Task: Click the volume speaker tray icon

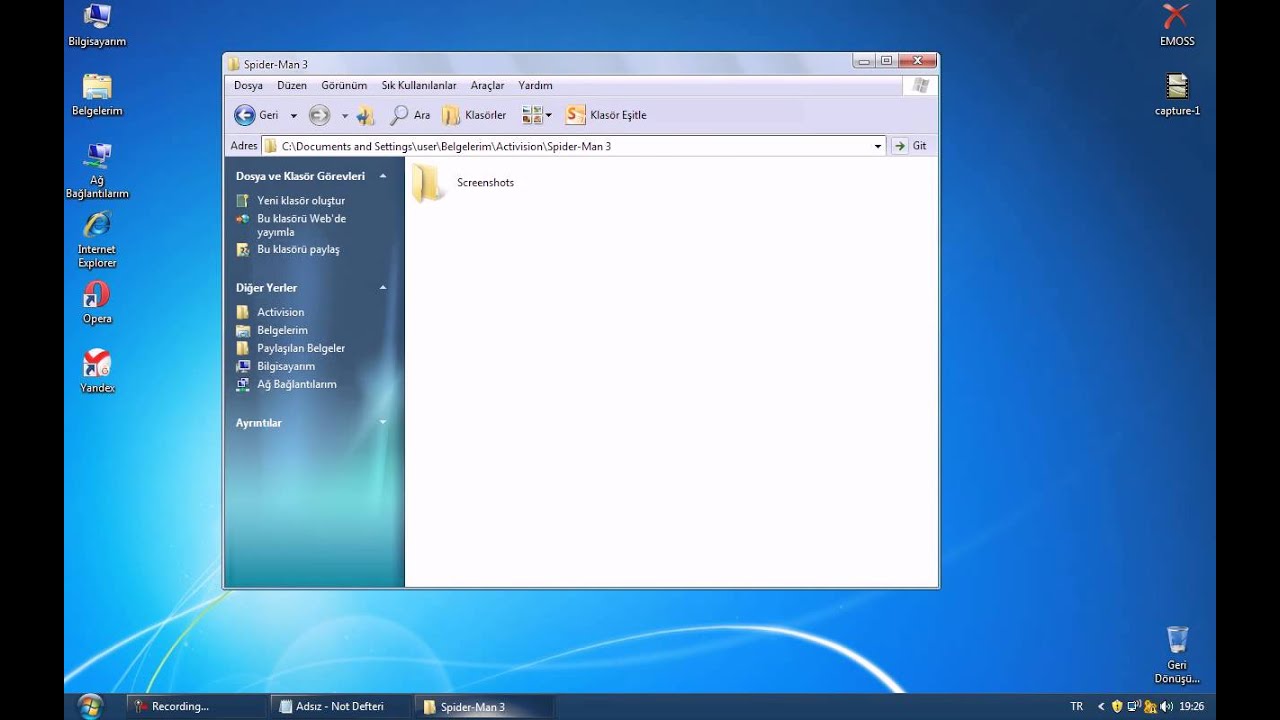Action: click(1166, 706)
